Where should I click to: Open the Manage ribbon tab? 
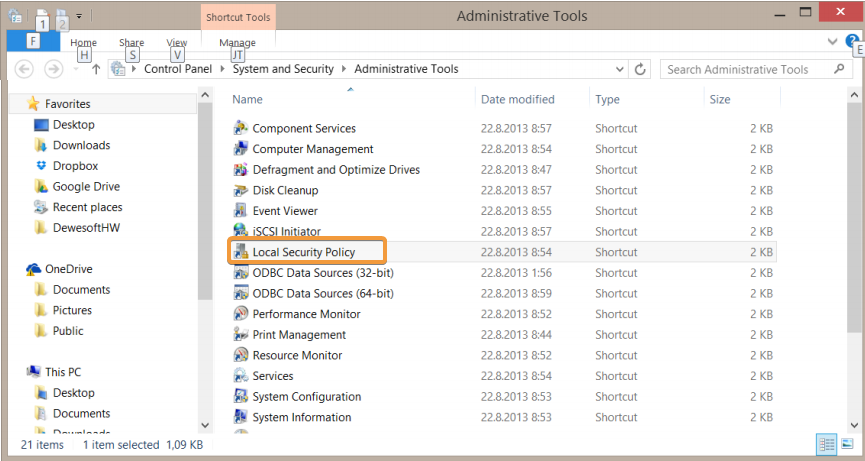(238, 42)
